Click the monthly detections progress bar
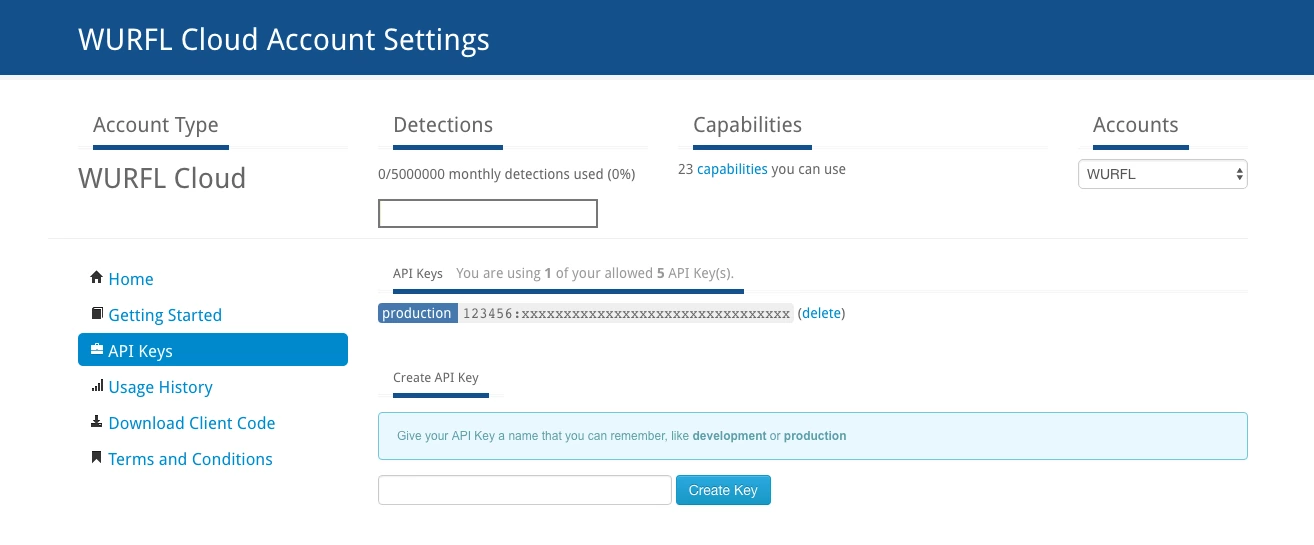Image resolution: width=1314 pixels, height=545 pixels. (x=488, y=213)
